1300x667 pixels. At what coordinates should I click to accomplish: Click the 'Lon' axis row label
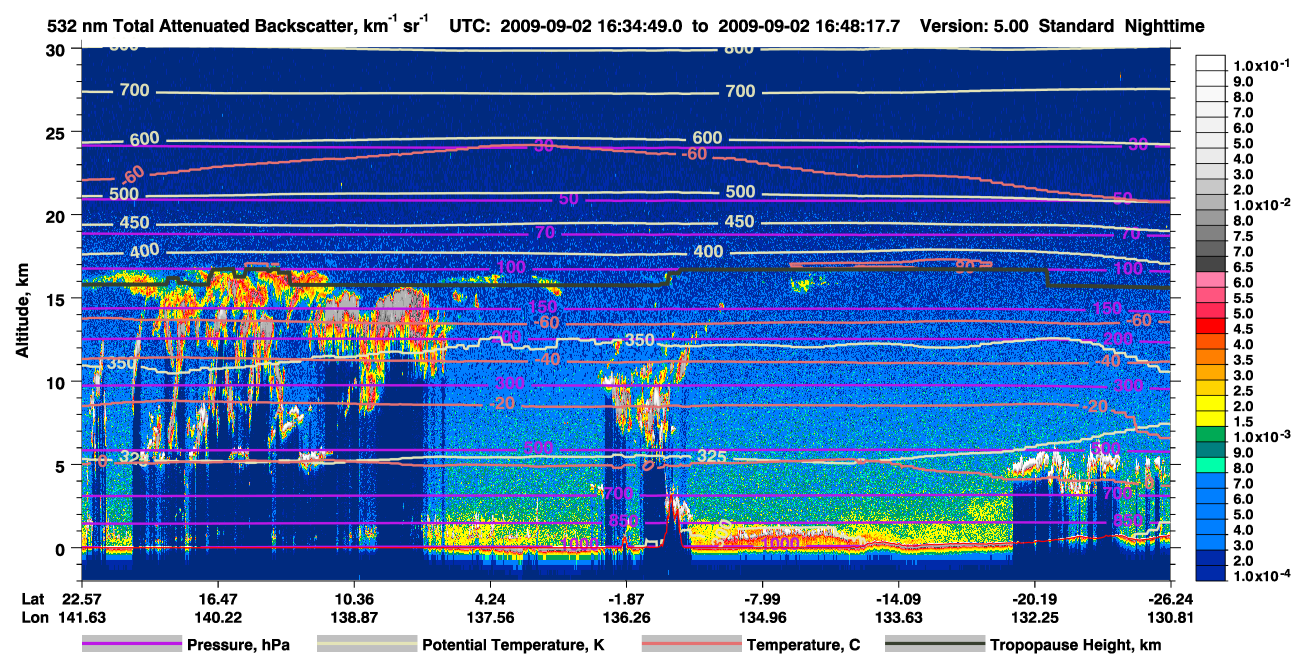(33, 617)
